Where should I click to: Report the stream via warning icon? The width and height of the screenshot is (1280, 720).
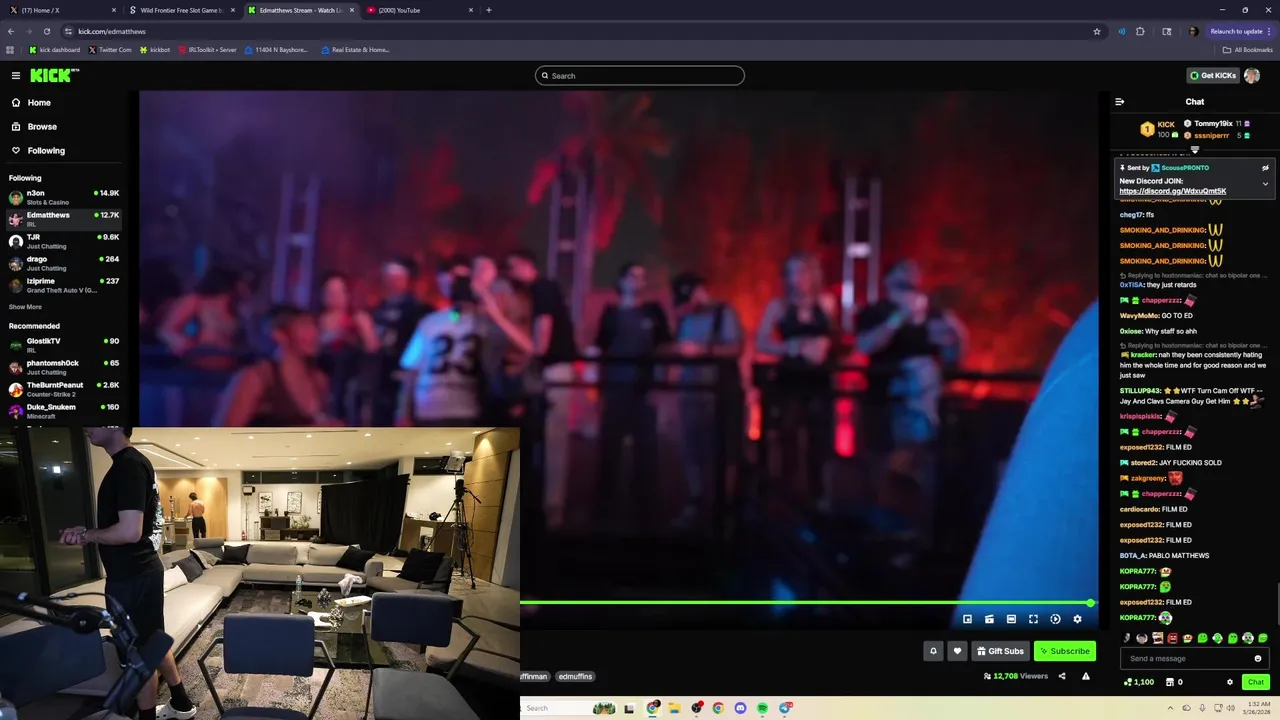[x=1086, y=676]
